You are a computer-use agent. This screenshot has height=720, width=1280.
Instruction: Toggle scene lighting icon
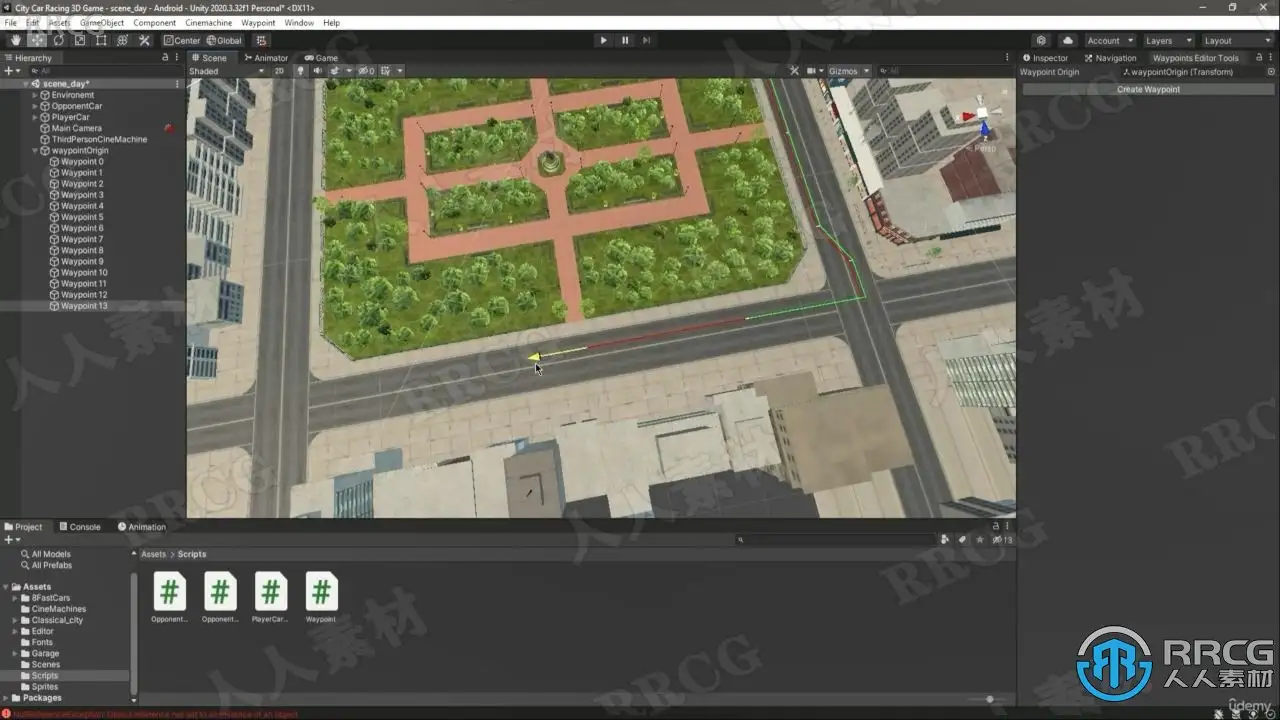pos(300,71)
